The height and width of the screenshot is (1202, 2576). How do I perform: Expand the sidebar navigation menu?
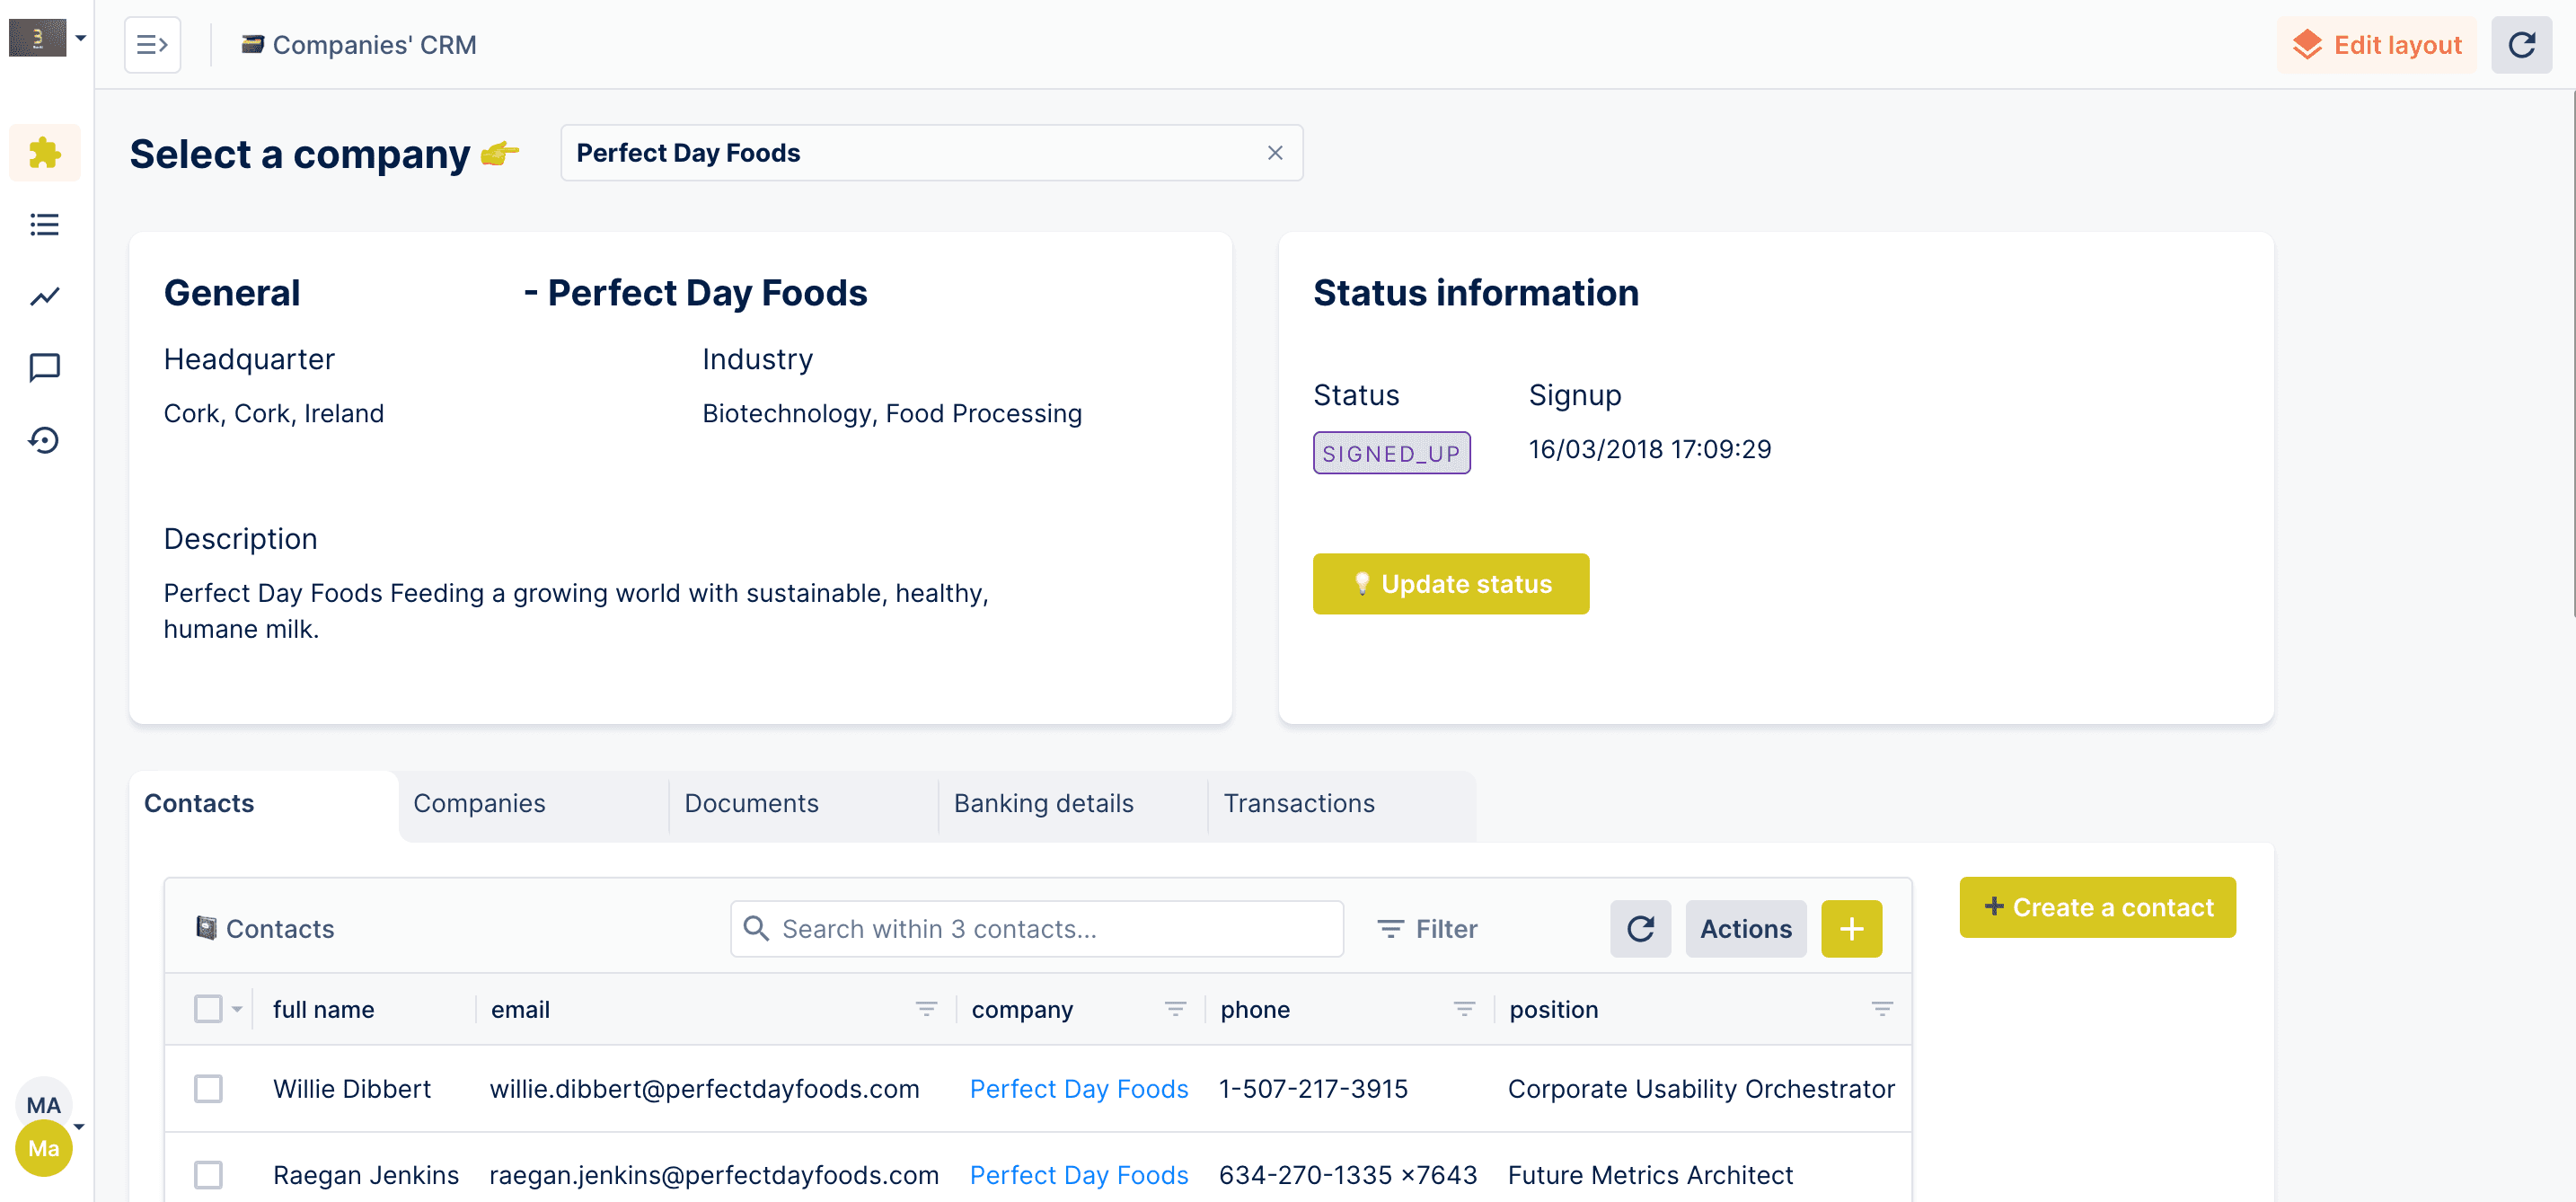click(153, 44)
